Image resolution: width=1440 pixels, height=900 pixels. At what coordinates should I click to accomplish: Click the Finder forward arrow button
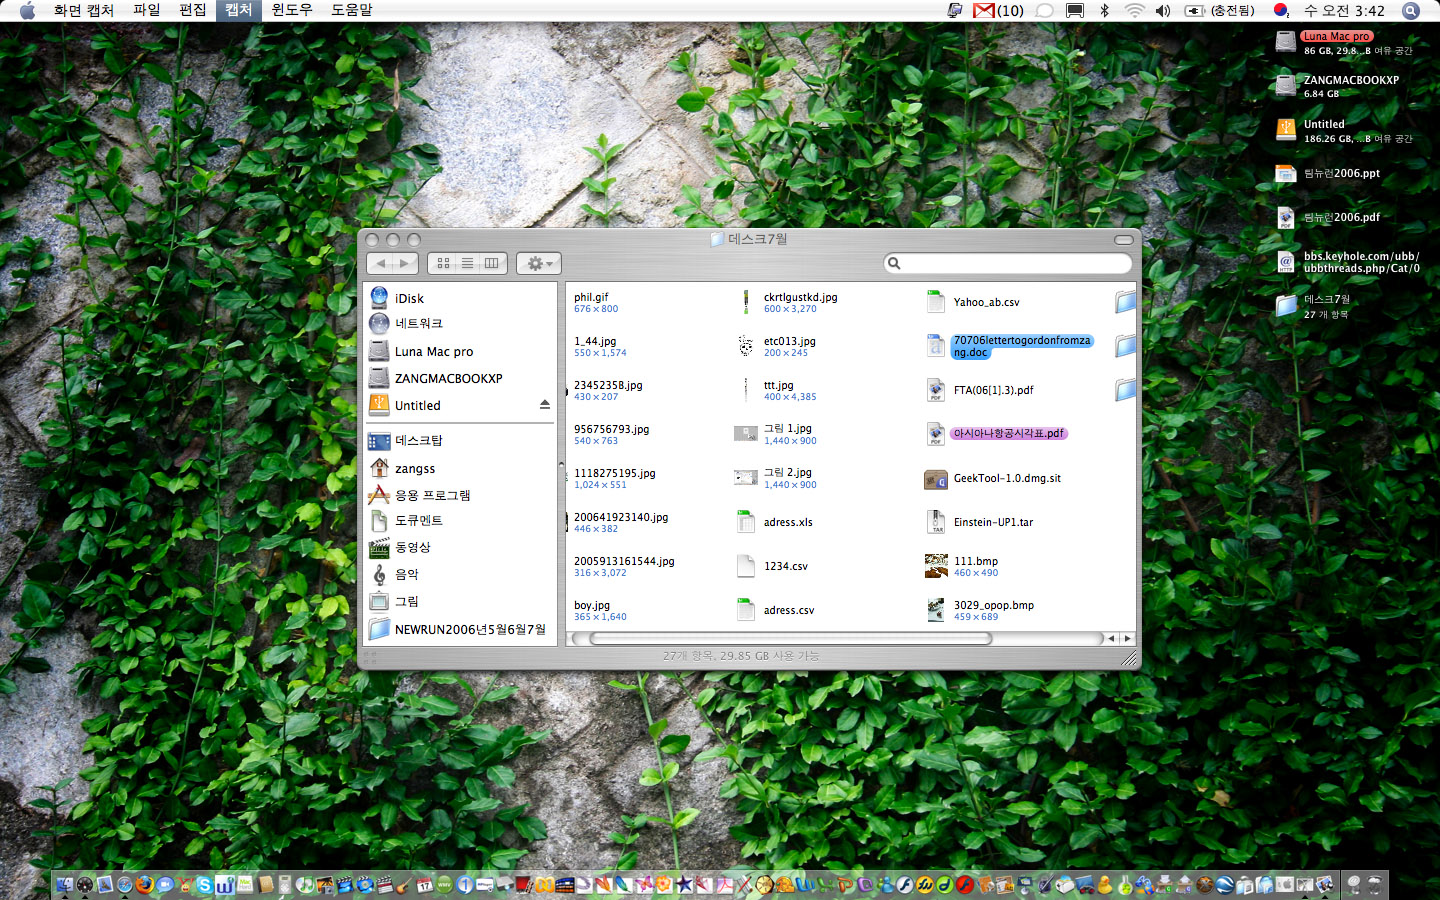click(x=404, y=263)
